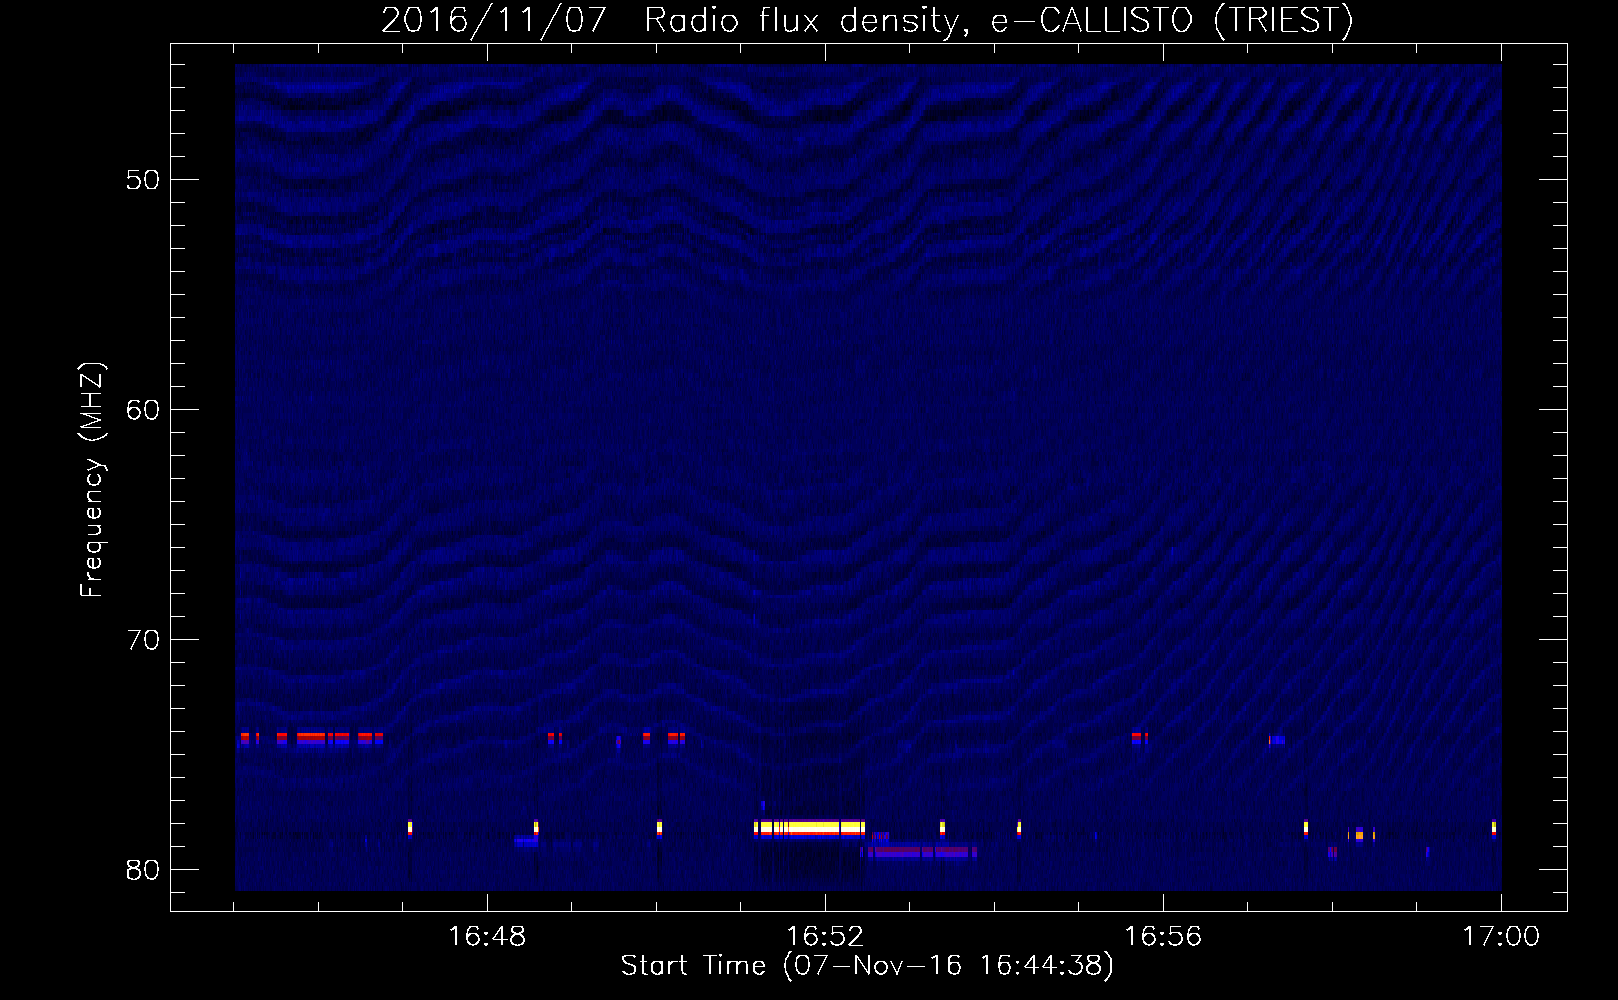Click the 17:00 time tick label
This screenshot has height=1000, width=1618.
pyautogui.click(x=1501, y=937)
